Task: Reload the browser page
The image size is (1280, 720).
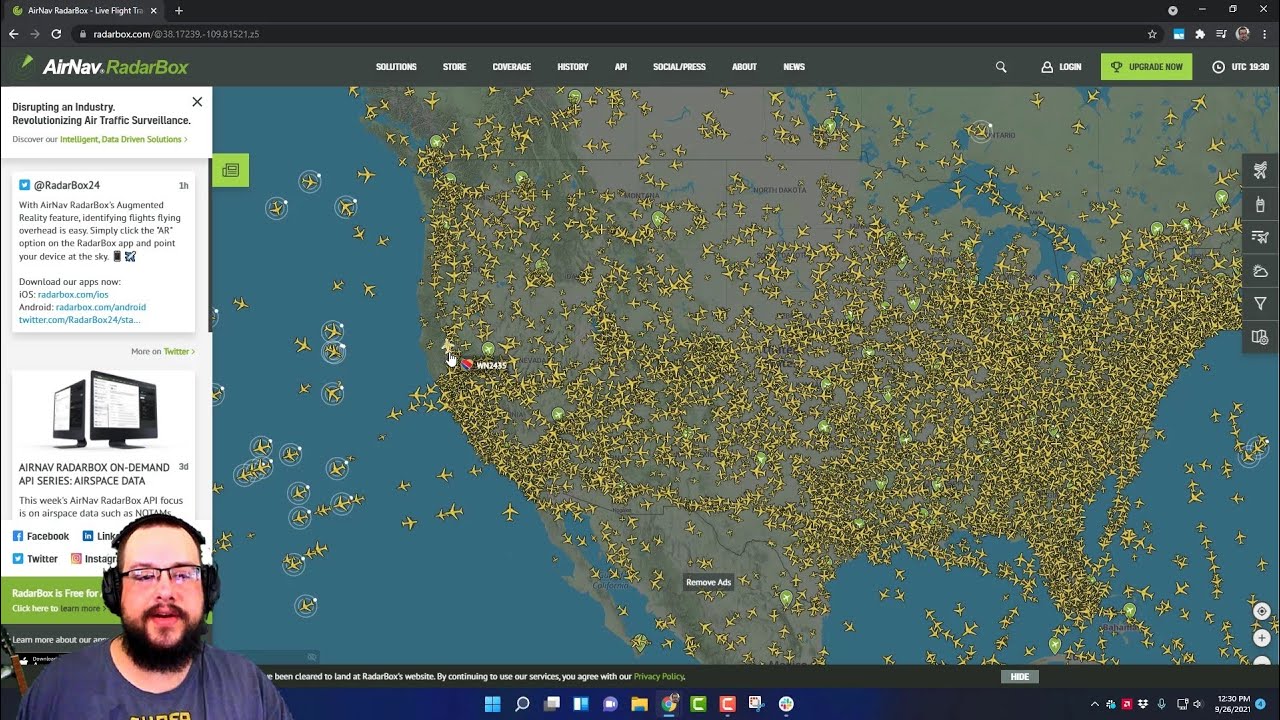Action: pos(56,34)
